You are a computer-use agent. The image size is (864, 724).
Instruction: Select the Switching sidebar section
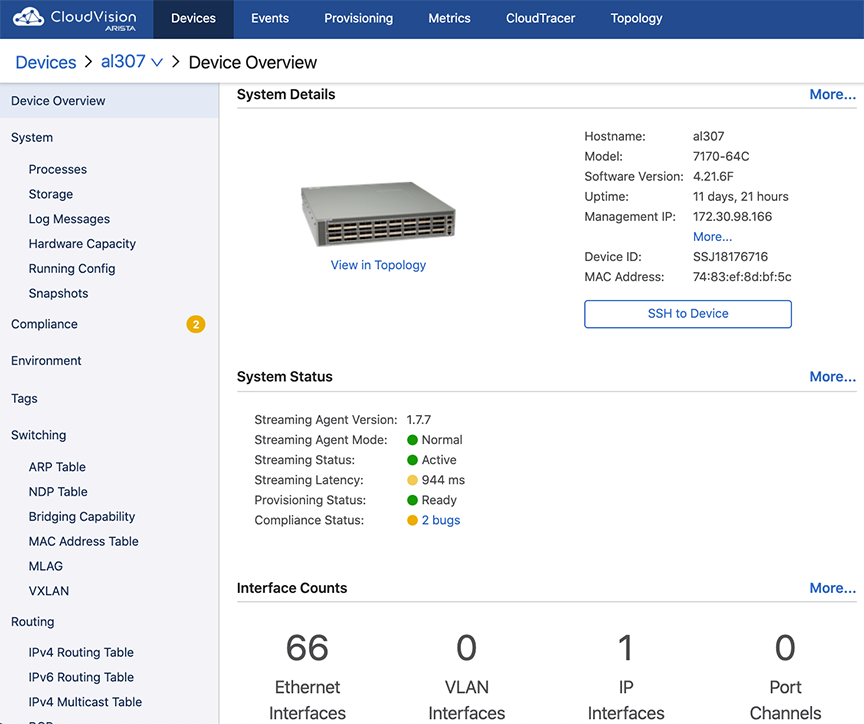click(39, 435)
